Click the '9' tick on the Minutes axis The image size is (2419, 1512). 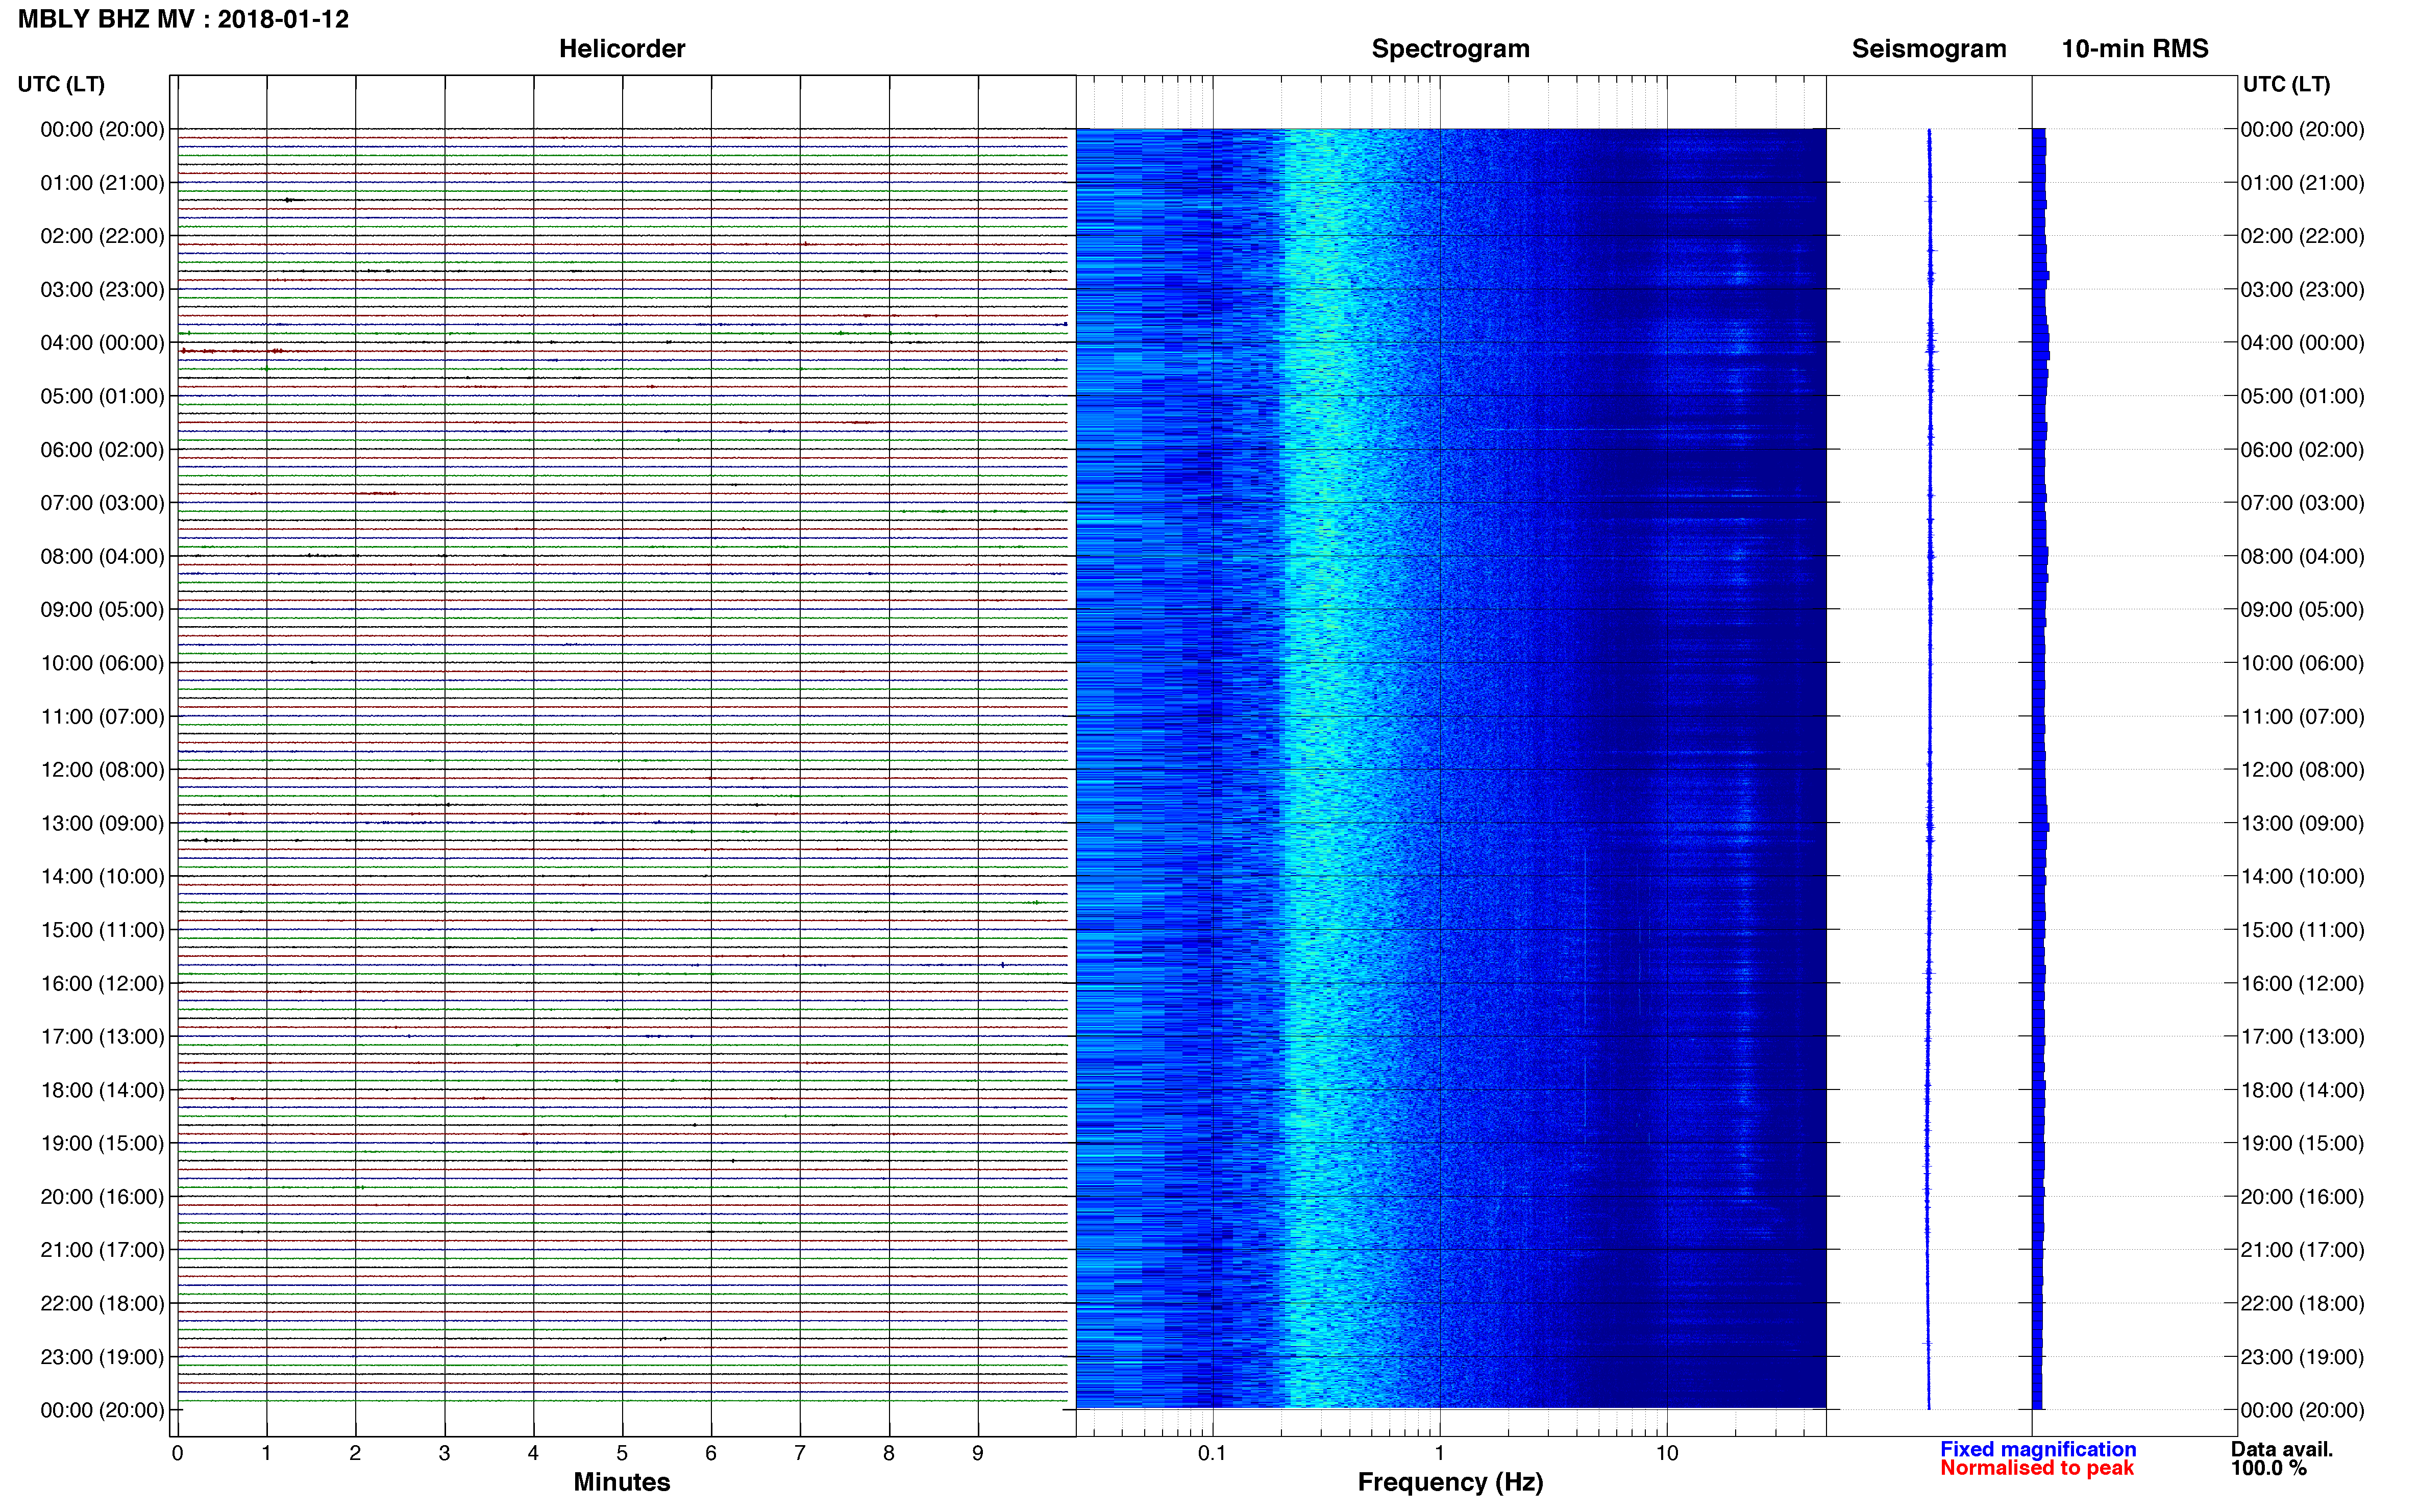tap(978, 1453)
